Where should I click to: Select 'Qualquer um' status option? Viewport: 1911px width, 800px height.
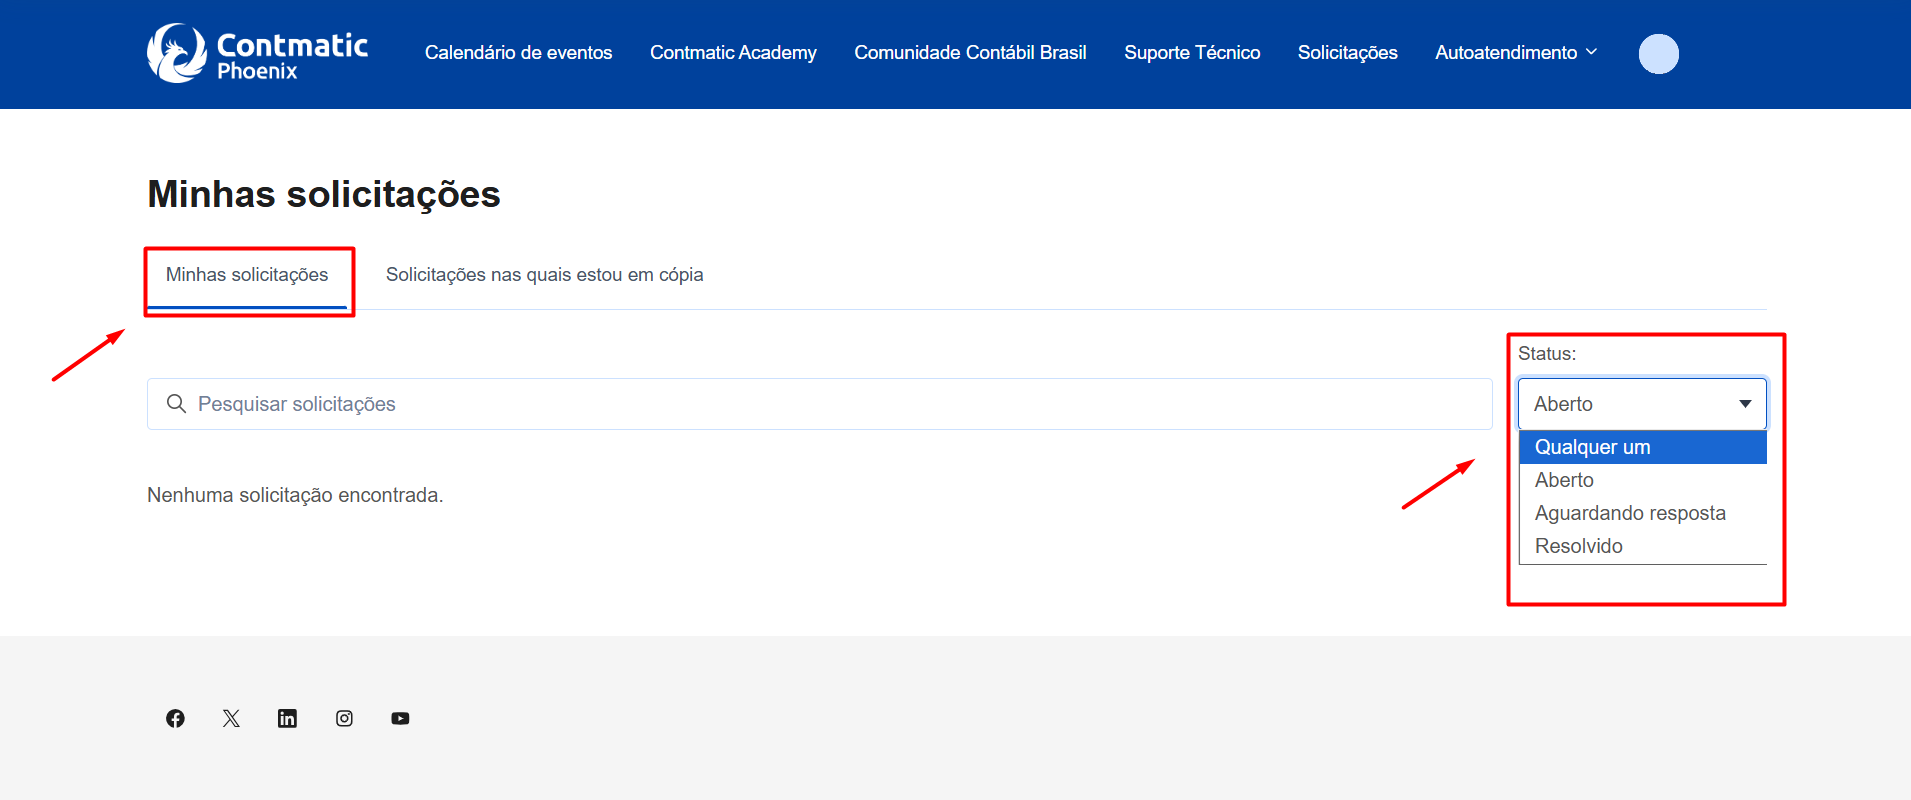pos(1643,447)
